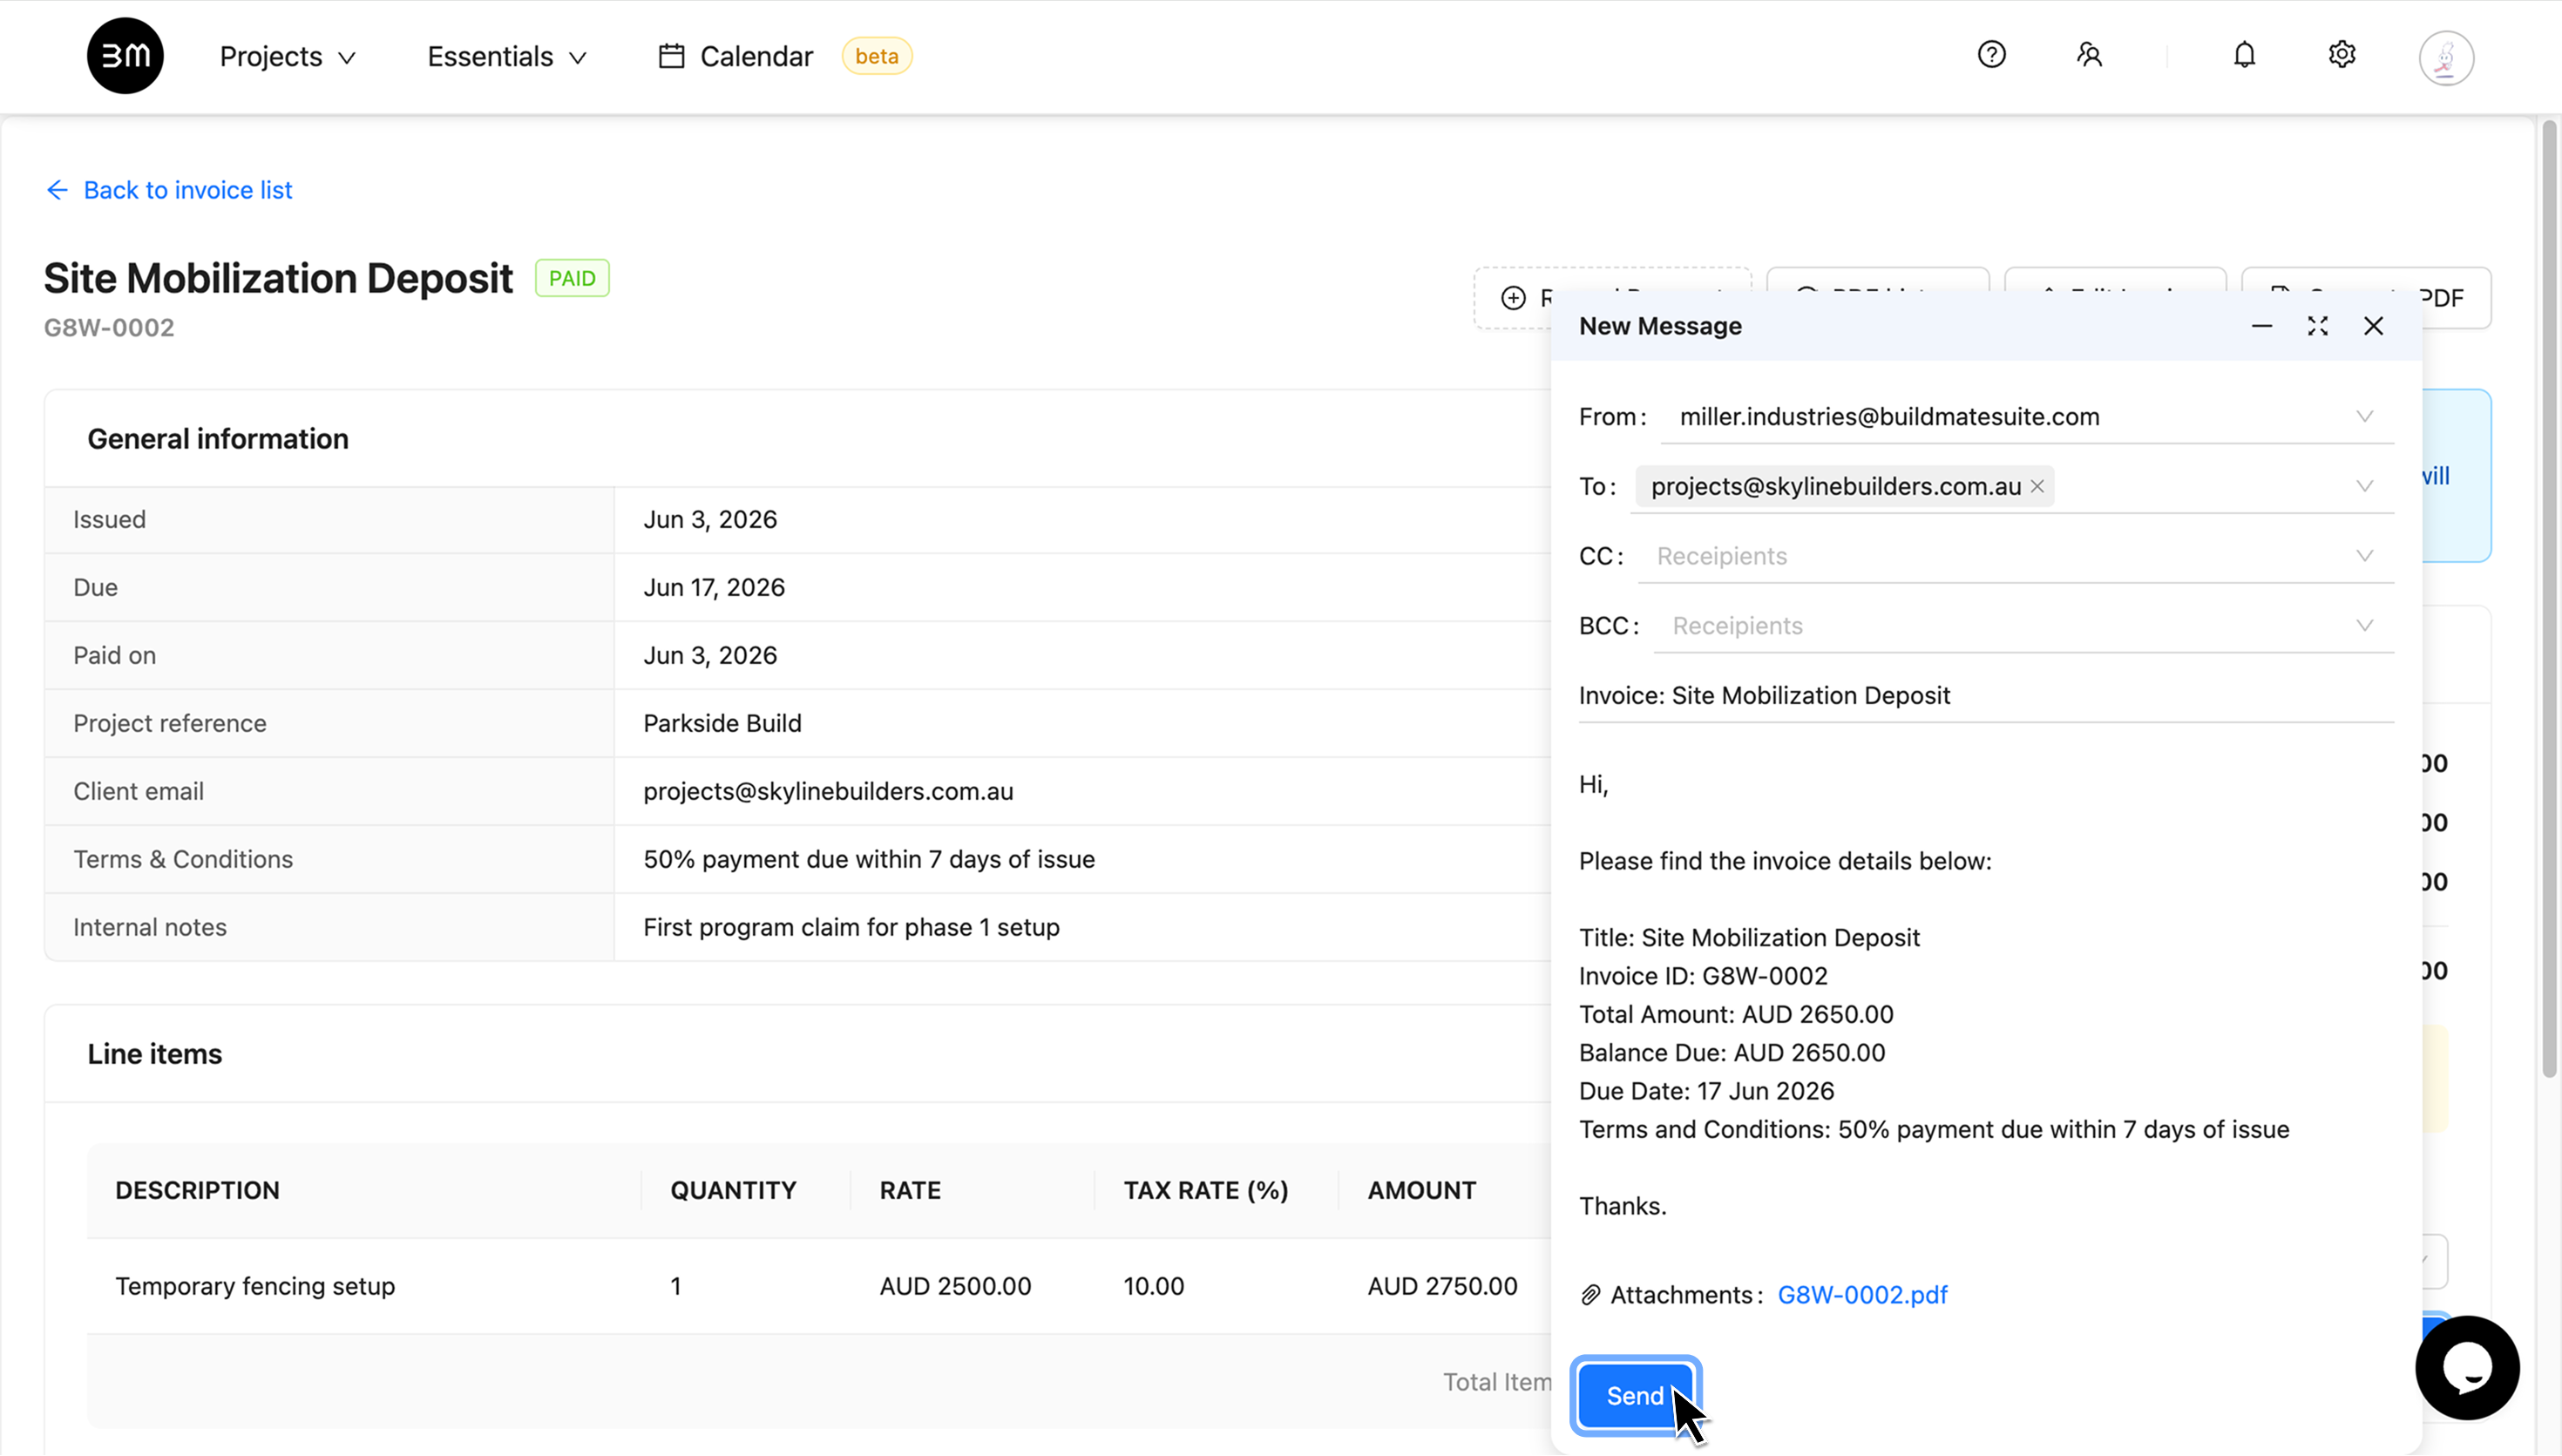Click the Site Mobilization Deposit heading

coord(278,278)
